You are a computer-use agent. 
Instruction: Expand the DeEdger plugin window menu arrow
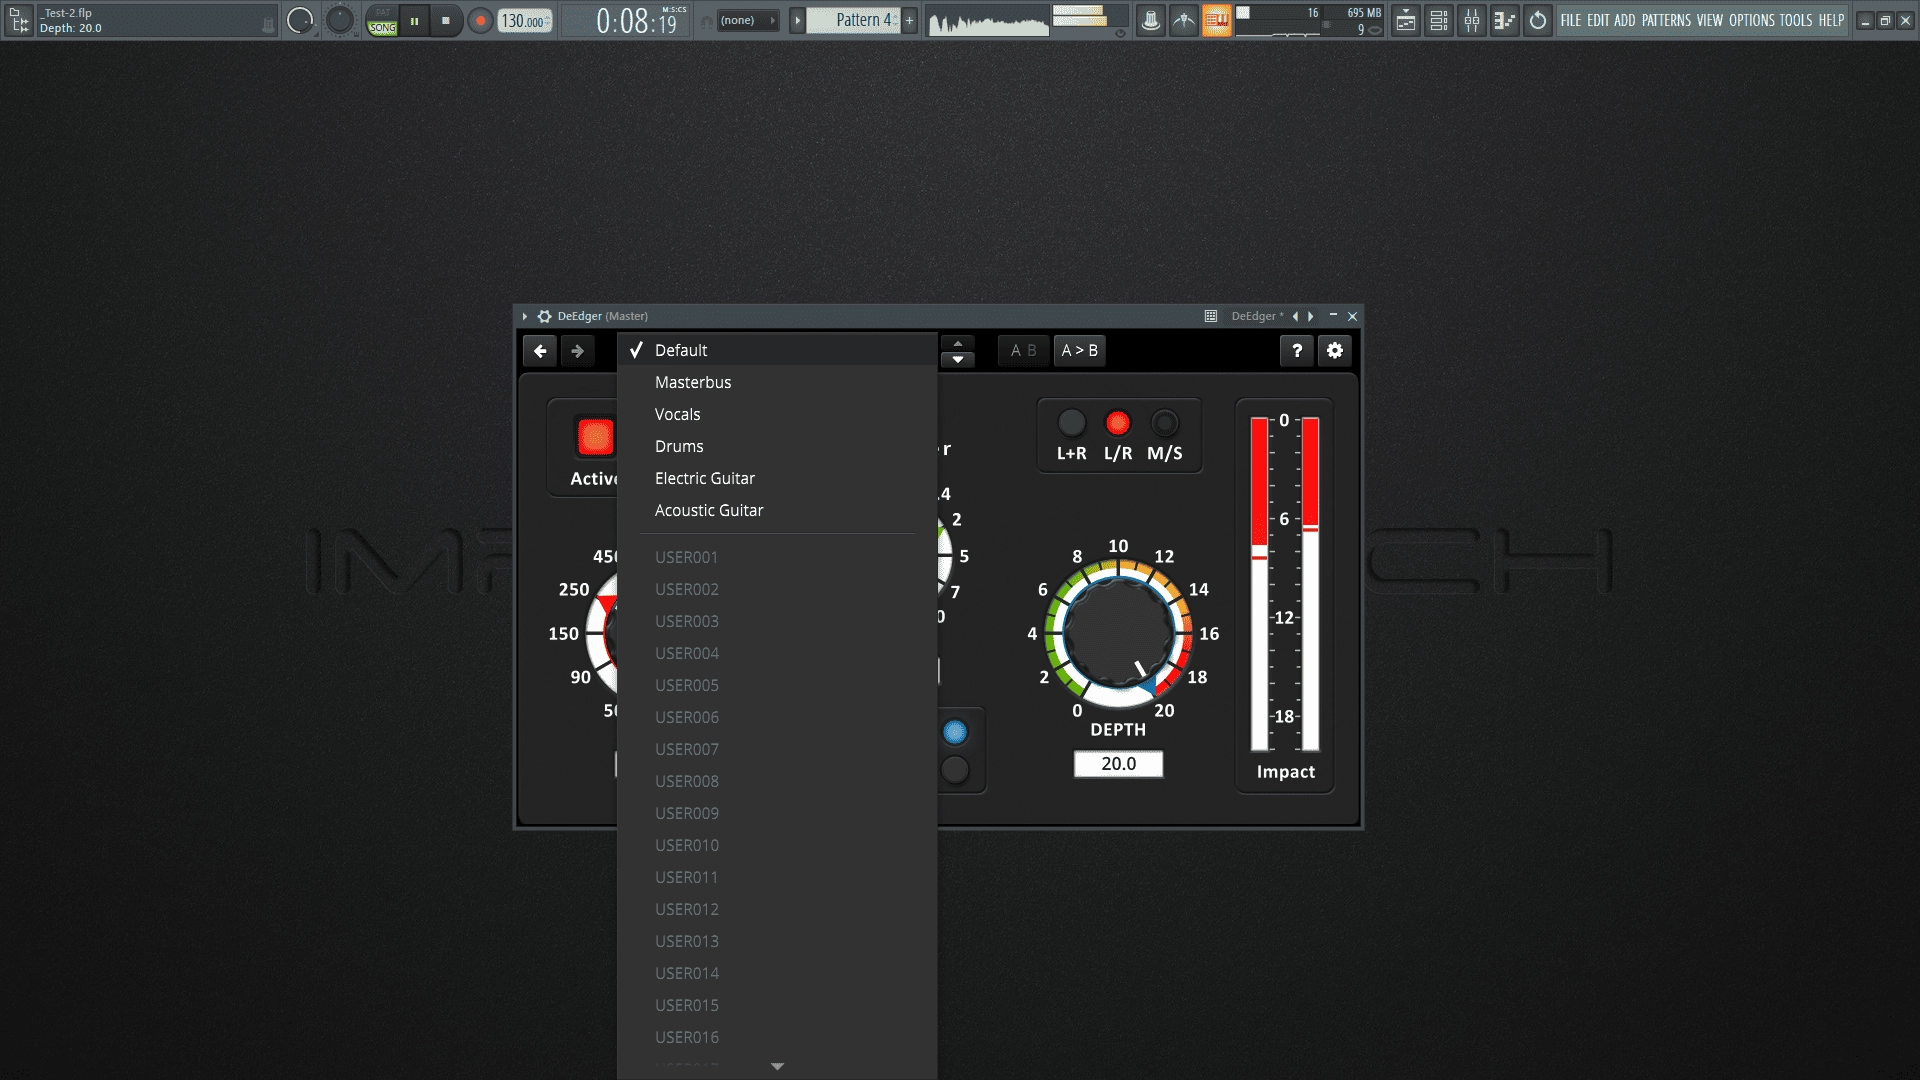(524, 316)
